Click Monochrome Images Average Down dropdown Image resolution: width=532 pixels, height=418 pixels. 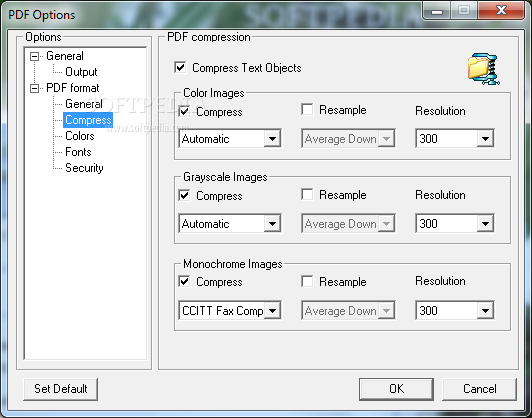348,310
